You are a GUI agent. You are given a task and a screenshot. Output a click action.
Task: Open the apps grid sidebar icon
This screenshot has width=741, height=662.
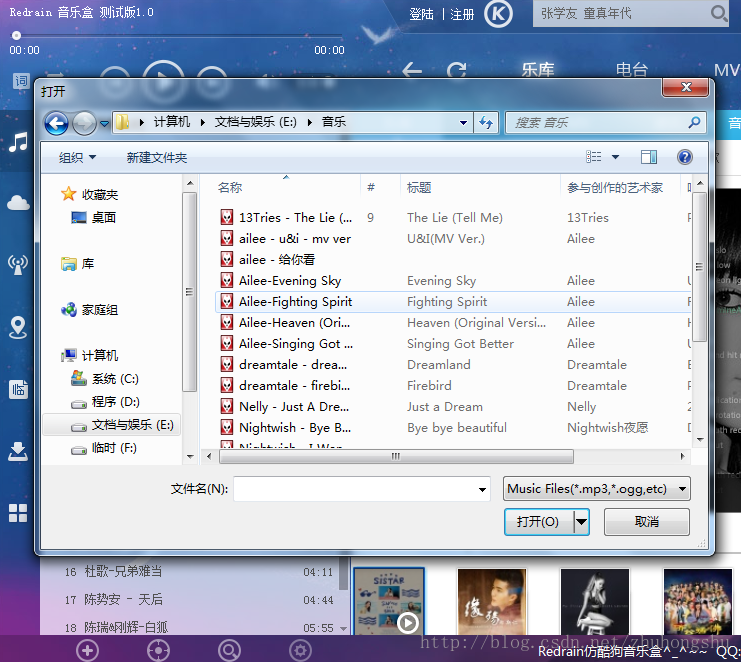tap(18, 513)
